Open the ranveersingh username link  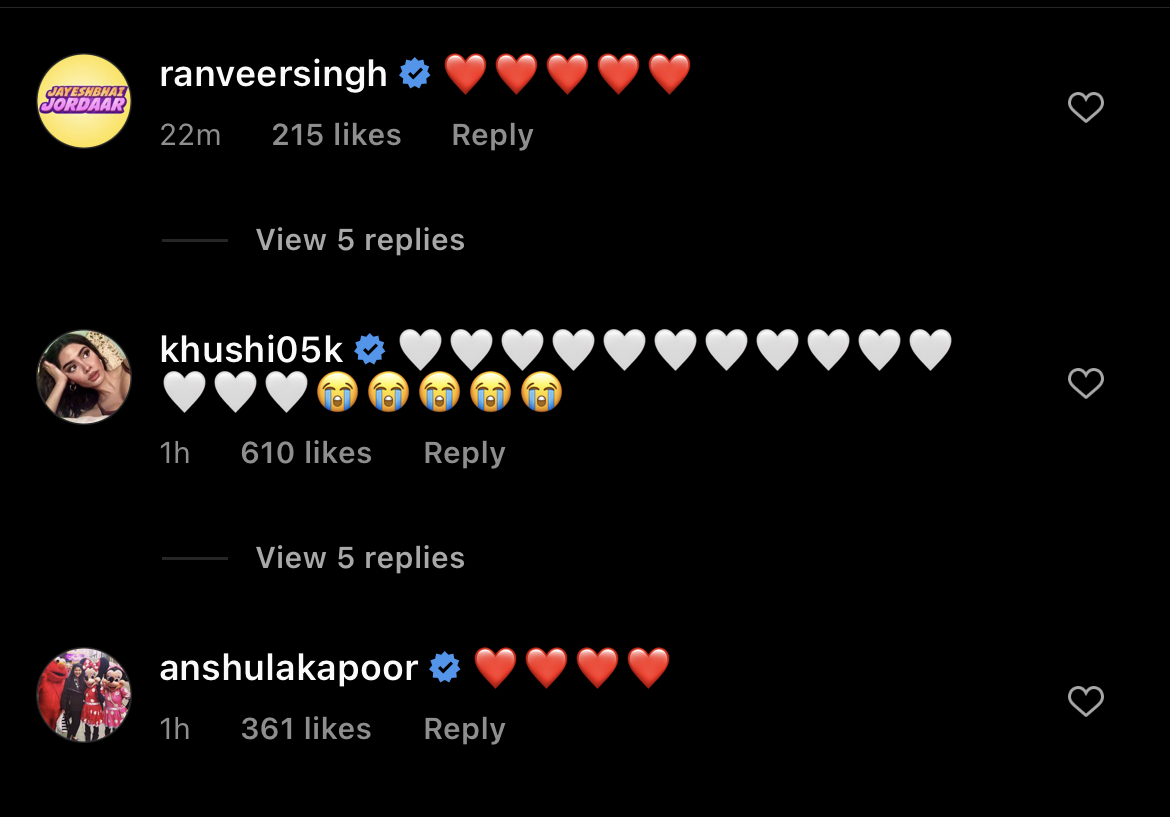point(273,74)
